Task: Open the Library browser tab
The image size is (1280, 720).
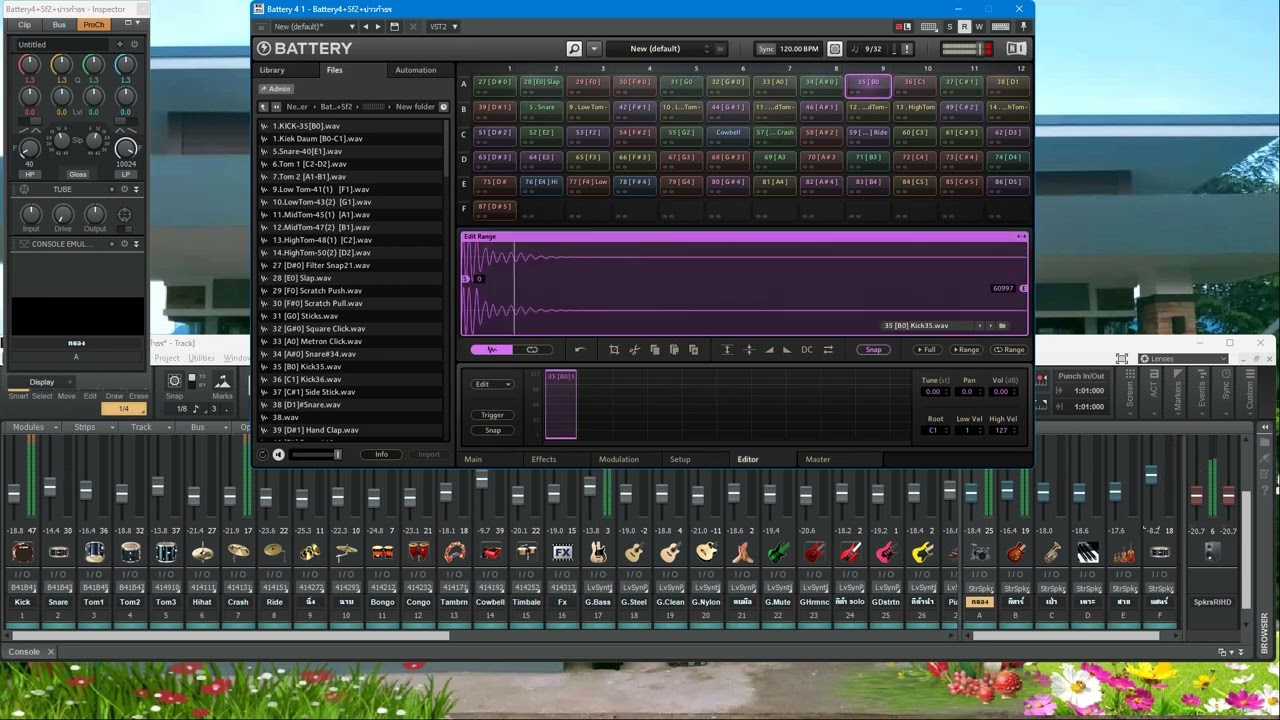Action: point(272,70)
